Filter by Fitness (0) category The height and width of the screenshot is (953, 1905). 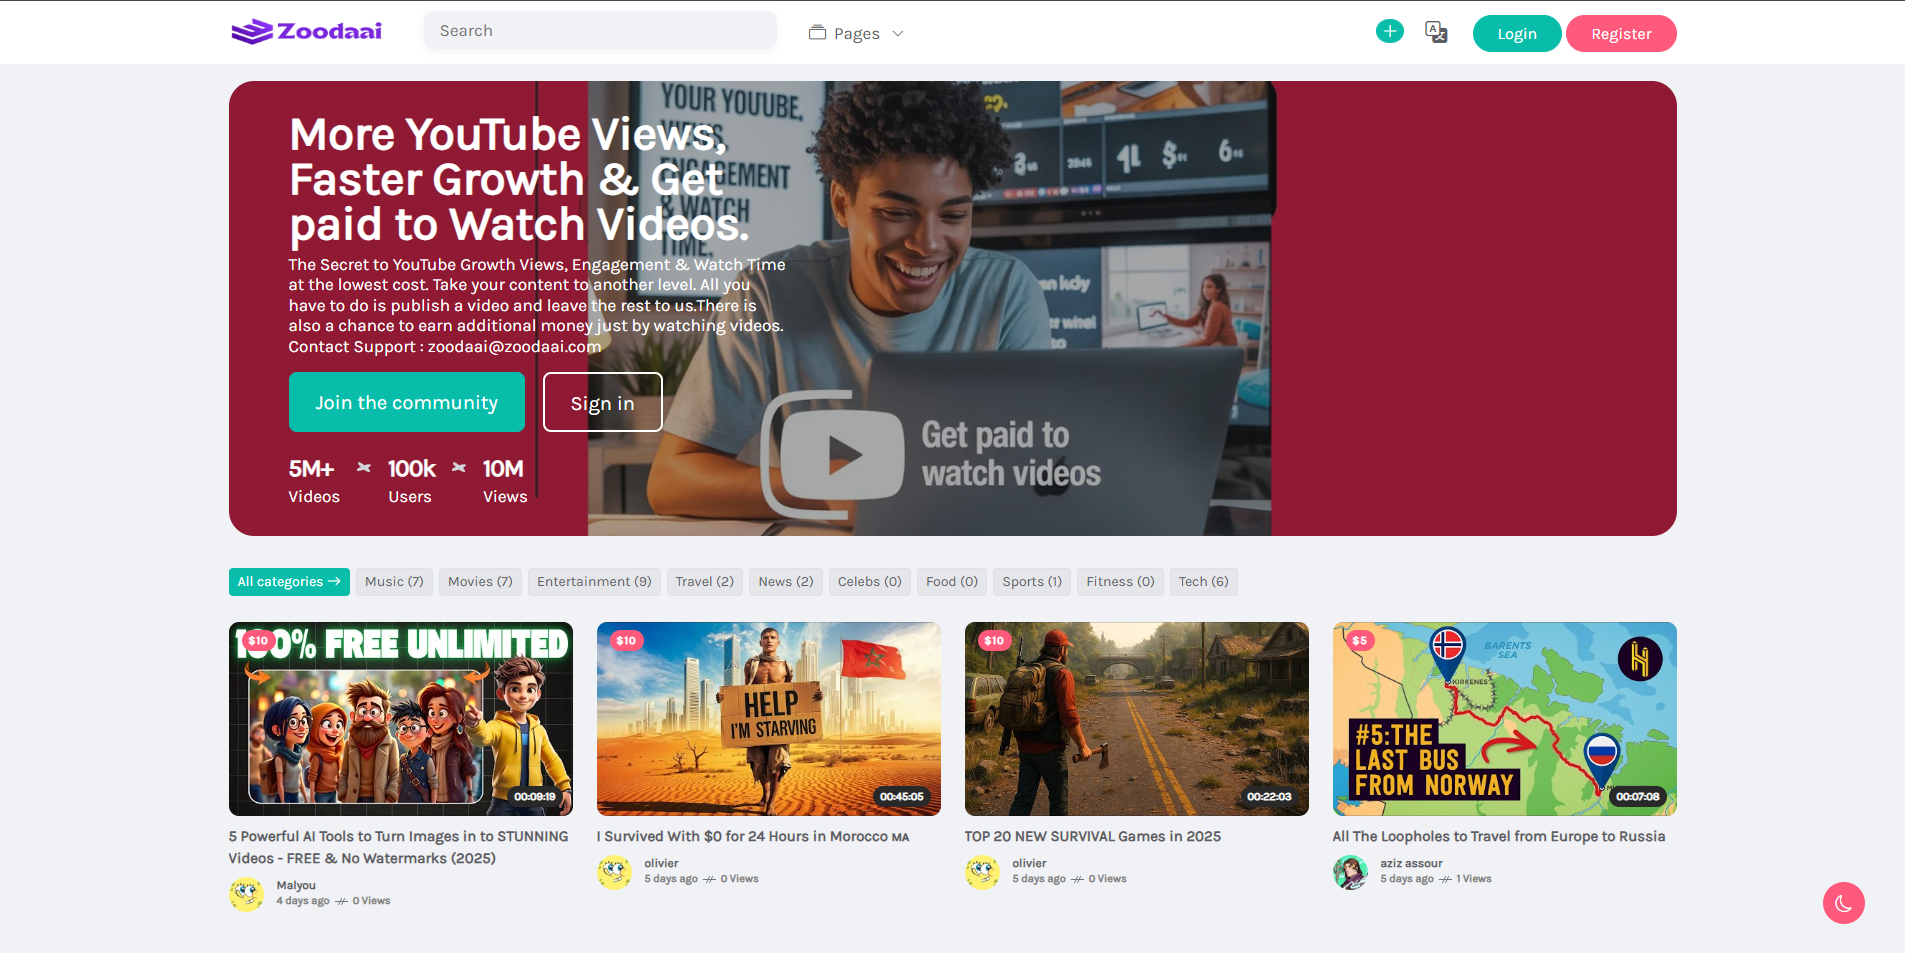(1120, 582)
